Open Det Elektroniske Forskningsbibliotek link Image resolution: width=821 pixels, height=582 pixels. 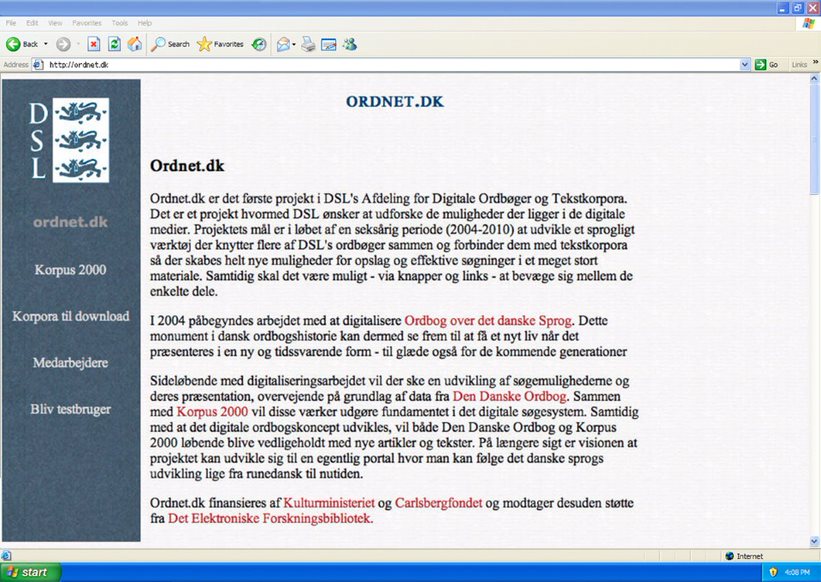[x=270, y=519]
